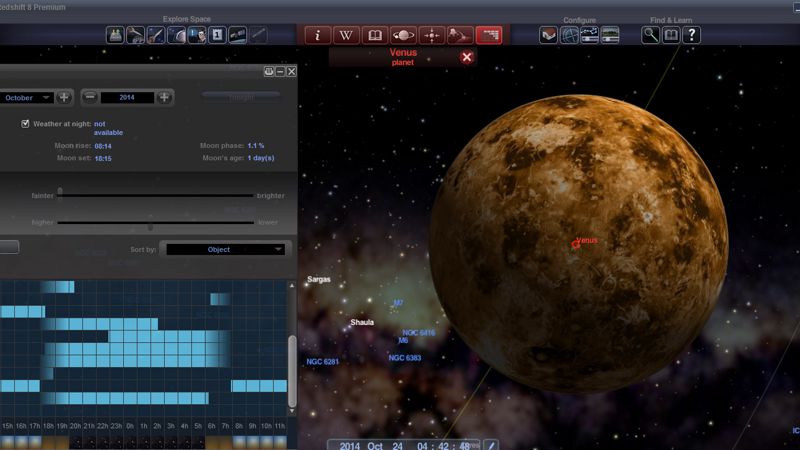This screenshot has width=800, height=450.
Task: Click hour 04 in bottom time display
Action: point(422,446)
